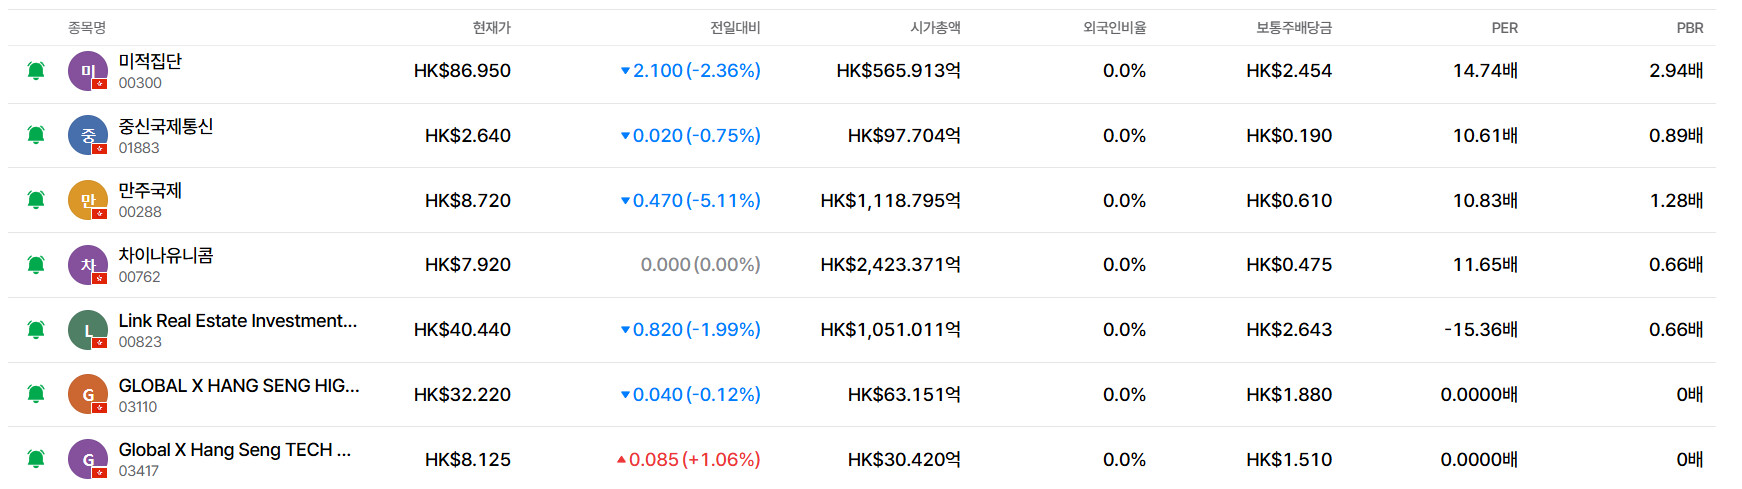Screen dimensions: 1742x489
Task: Click price HK$32.220
Action: tap(462, 395)
